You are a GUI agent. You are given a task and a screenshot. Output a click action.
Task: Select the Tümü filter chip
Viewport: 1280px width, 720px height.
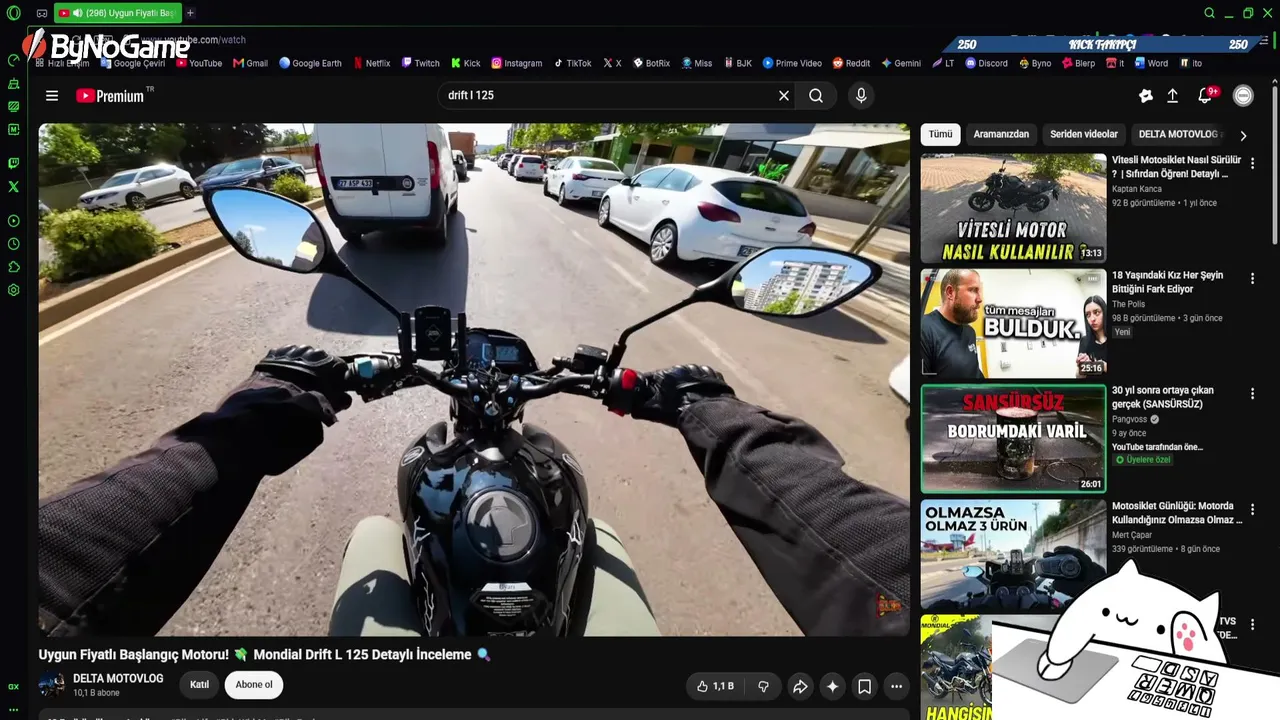coord(940,134)
